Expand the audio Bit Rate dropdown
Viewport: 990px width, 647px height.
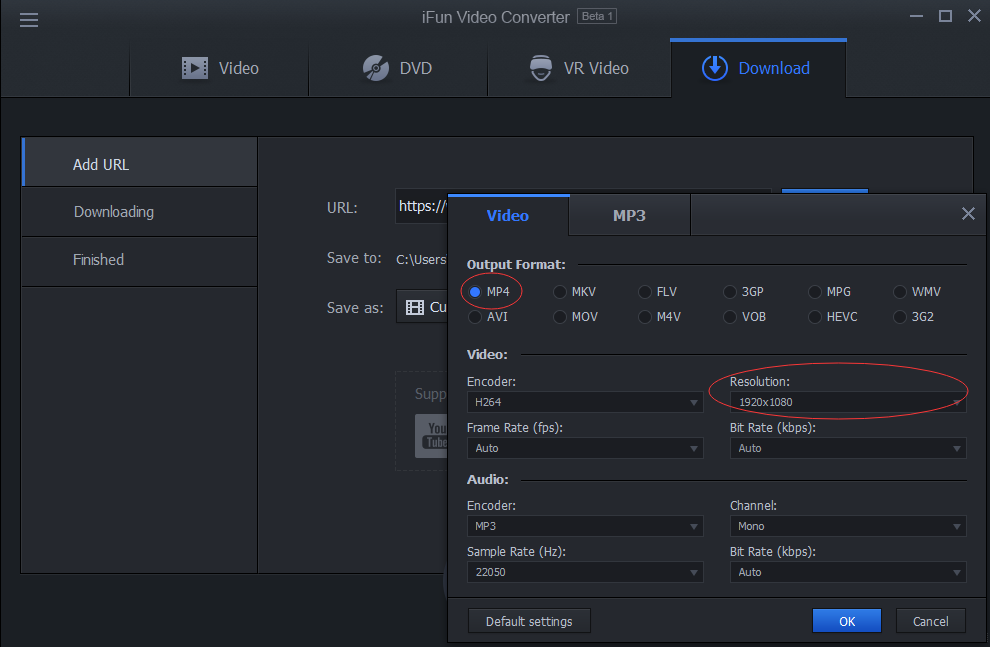click(x=848, y=572)
